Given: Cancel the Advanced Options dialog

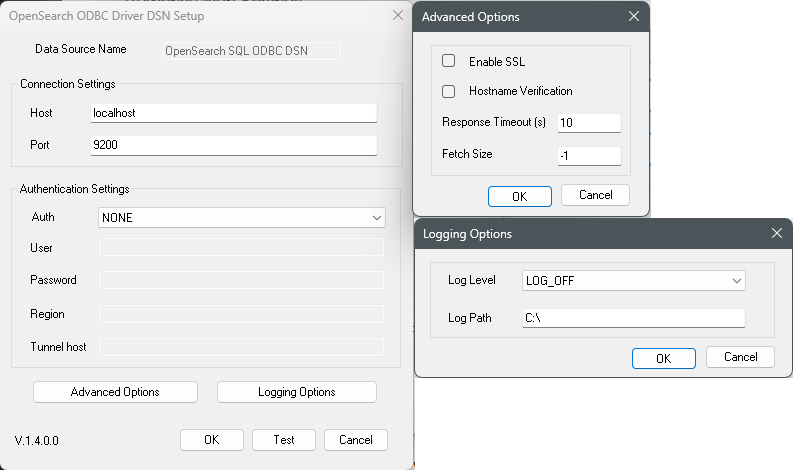Looking at the screenshot, I should [595, 195].
